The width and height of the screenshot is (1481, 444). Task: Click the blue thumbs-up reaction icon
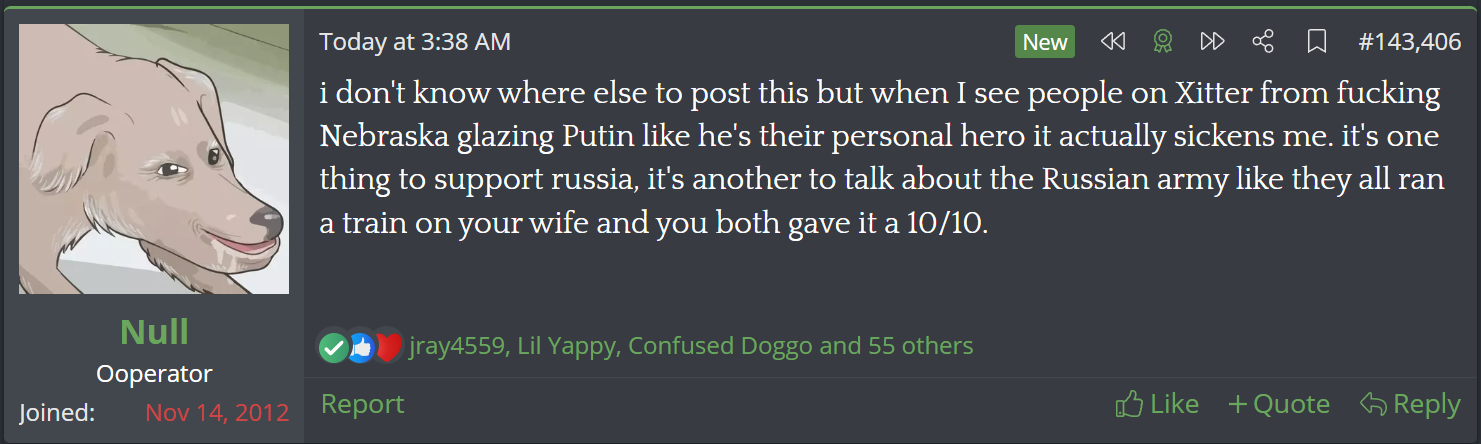coord(359,347)
